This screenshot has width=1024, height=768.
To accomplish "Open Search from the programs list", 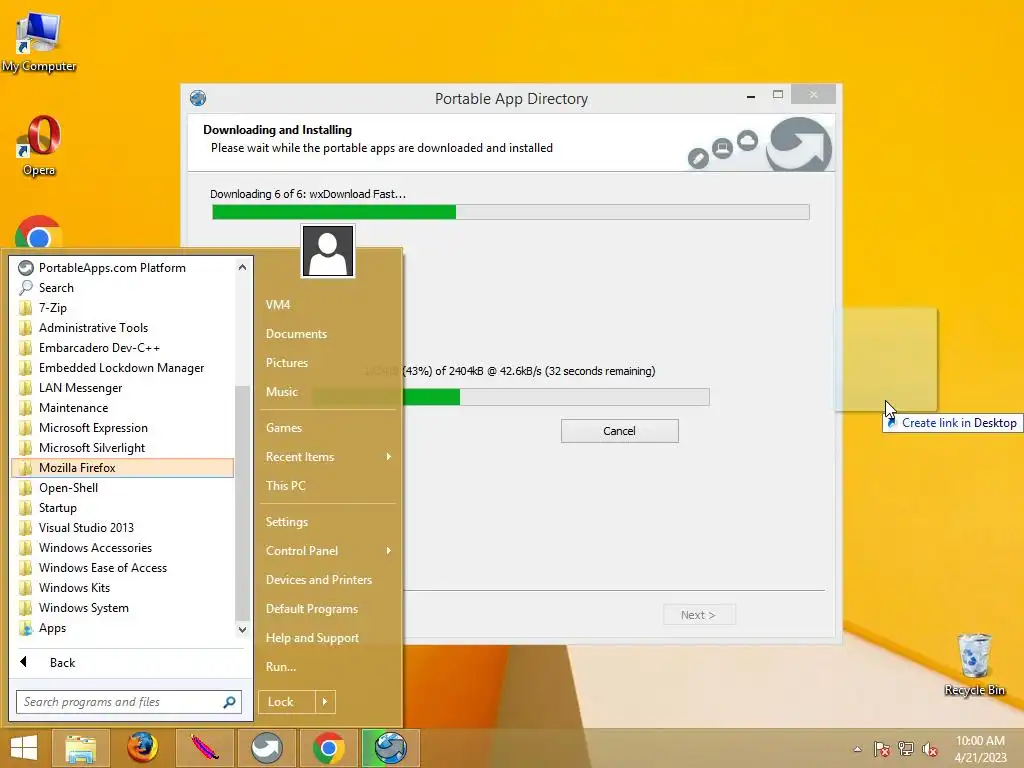I will 123,287.
